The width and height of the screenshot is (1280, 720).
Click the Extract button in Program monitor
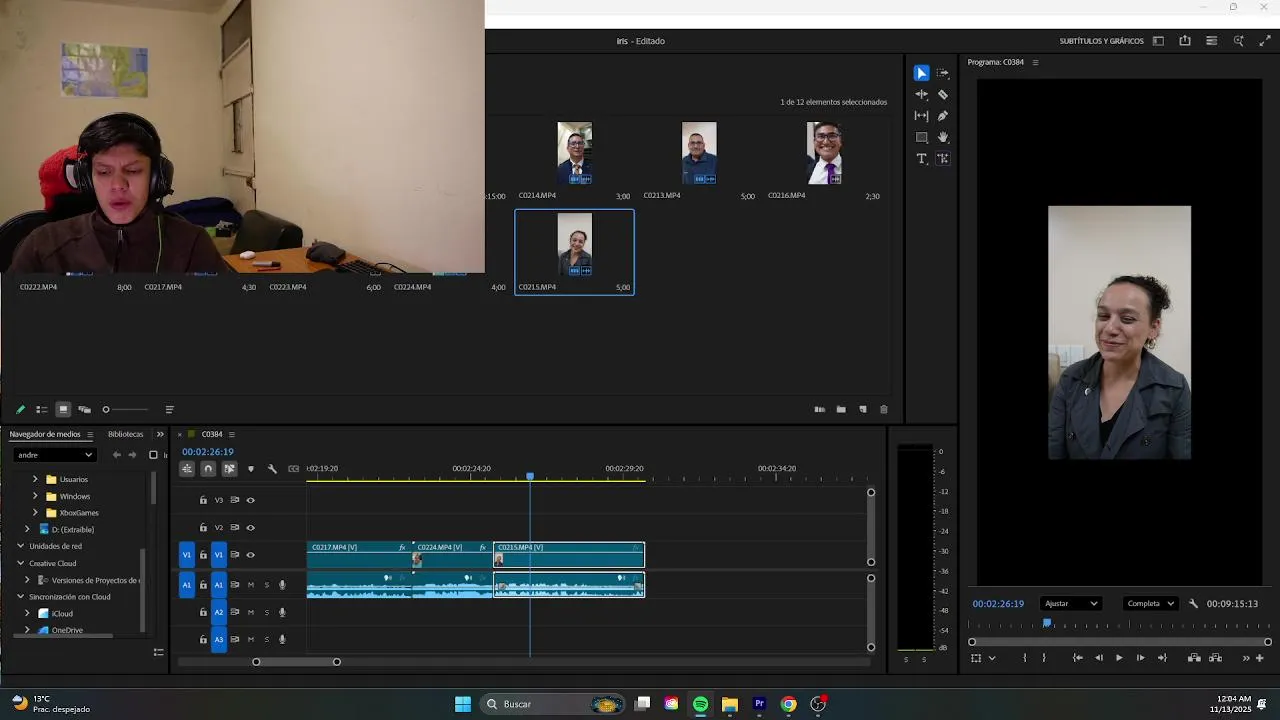(x=1215, y=658)
